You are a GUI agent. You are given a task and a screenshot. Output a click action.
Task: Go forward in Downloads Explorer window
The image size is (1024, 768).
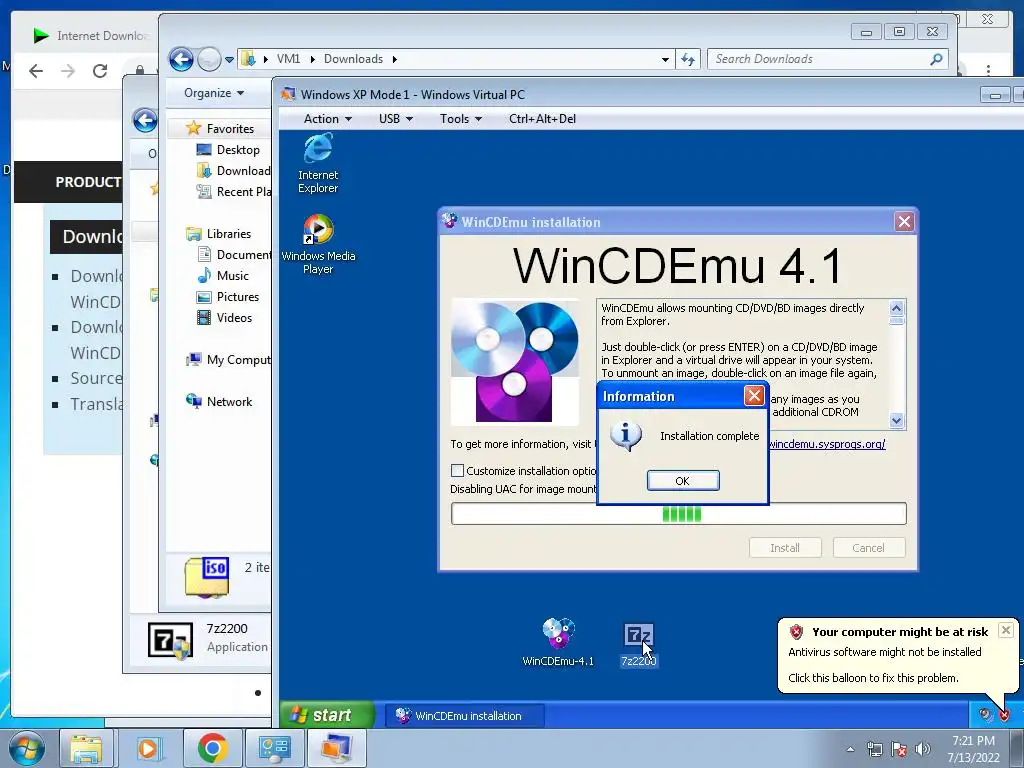coord(209,59)
